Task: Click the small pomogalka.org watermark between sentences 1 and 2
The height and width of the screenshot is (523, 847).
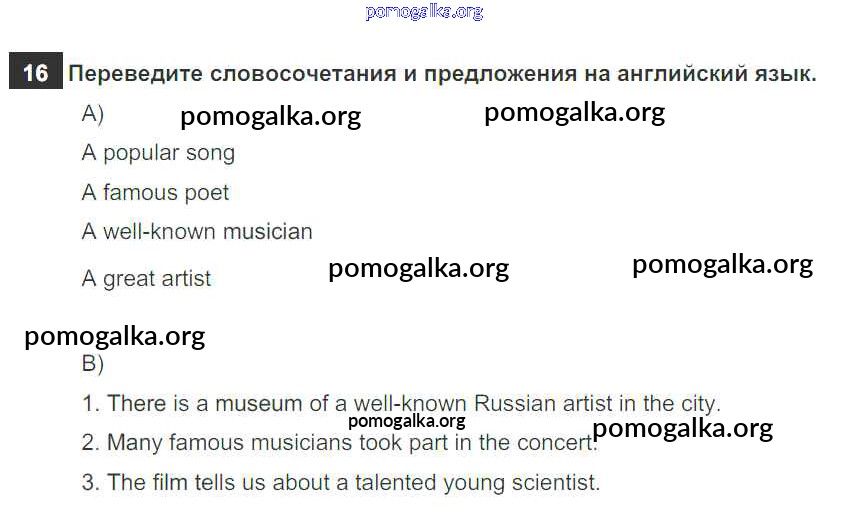Action: pos(407,421)
